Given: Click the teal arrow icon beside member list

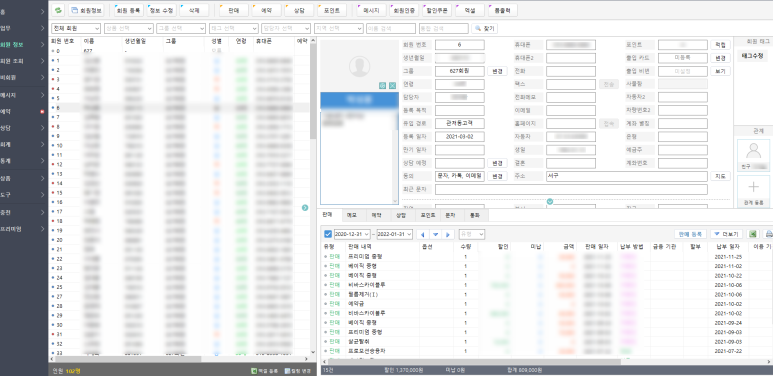Looking at the screenshot, I should coord(305,207).
